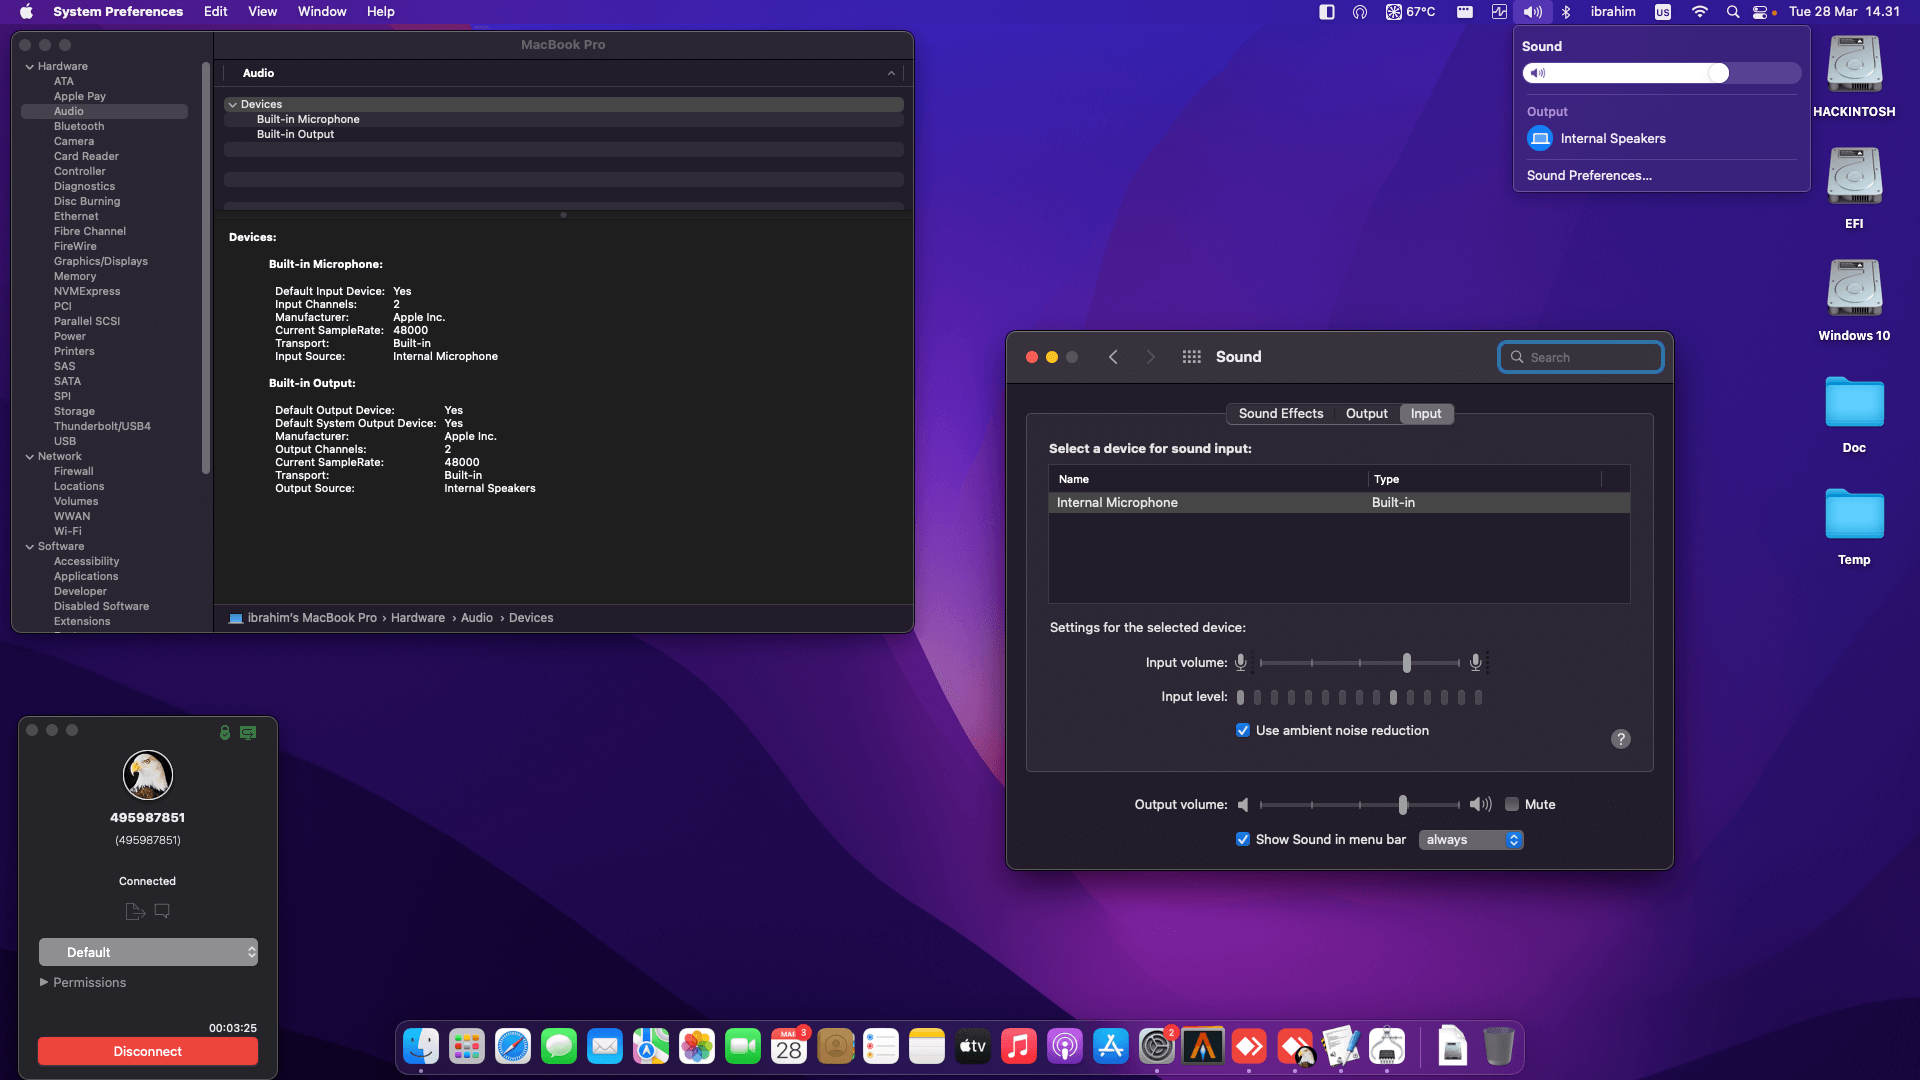1920x1080 pixels.
Task: Open Apple TV app in dock
Action: [973, 1047]
